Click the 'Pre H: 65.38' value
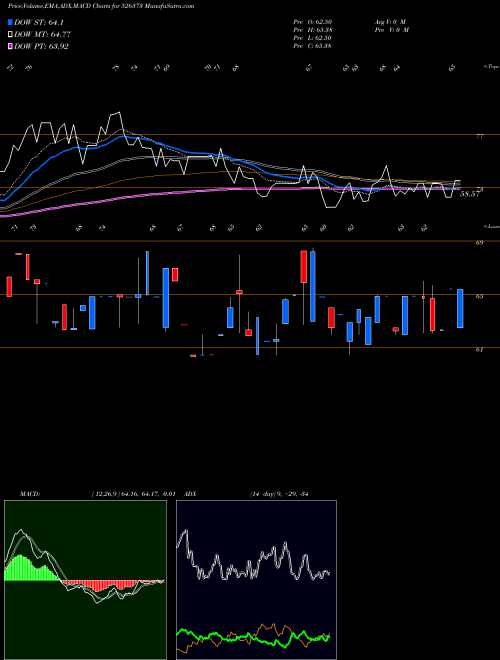 point(313,30)
